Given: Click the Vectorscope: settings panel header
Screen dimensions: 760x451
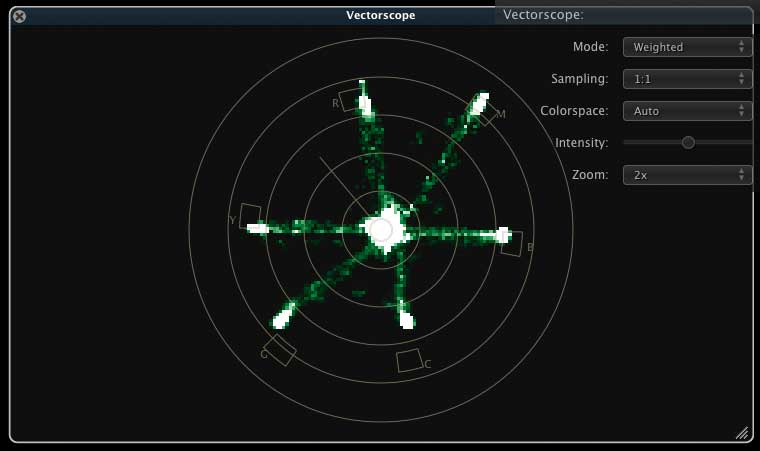Looking at the screenshot, I should click(543, 15).
